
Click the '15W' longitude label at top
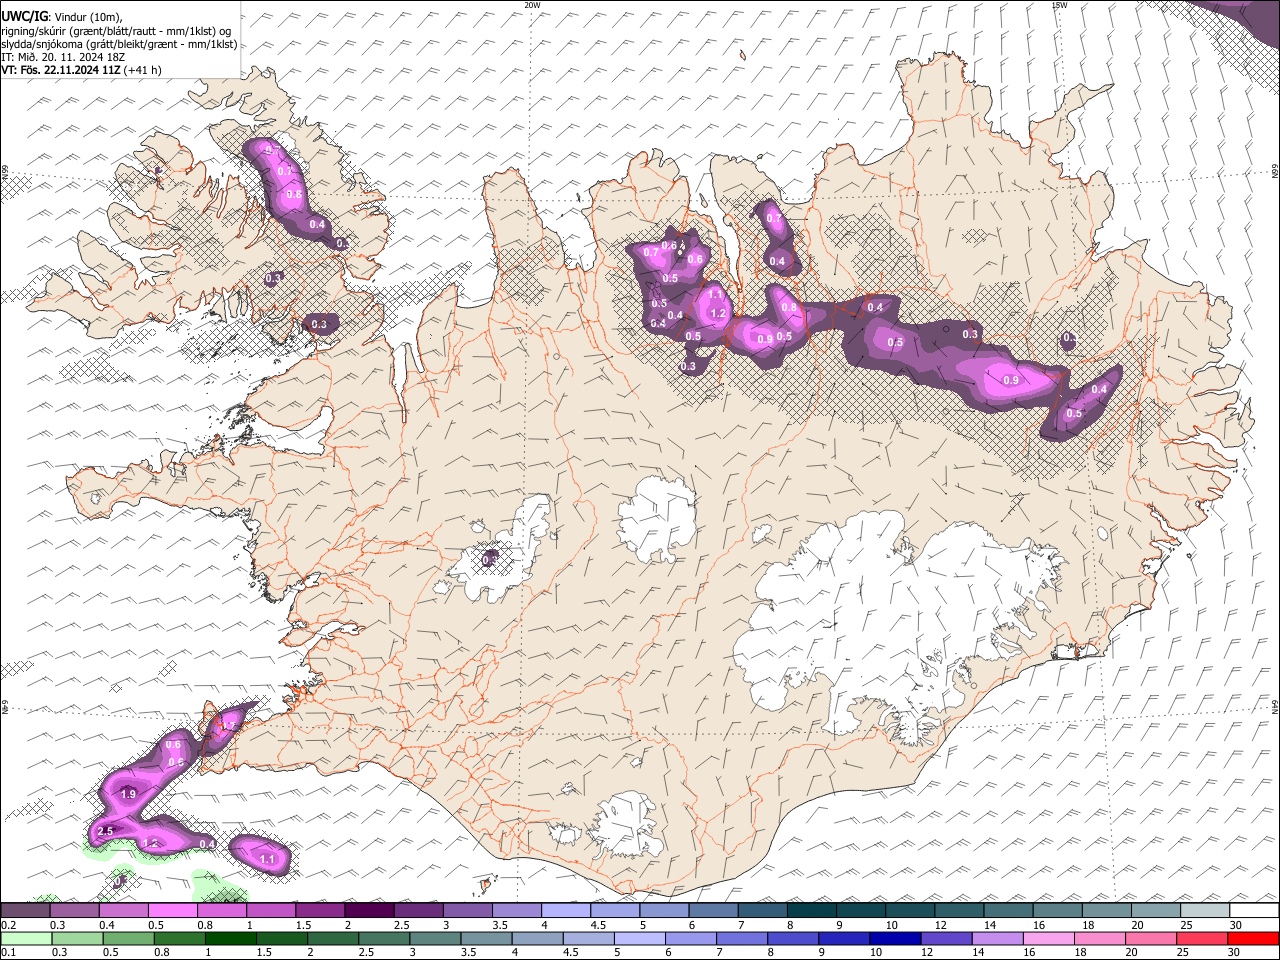[x=1059, y=5]
